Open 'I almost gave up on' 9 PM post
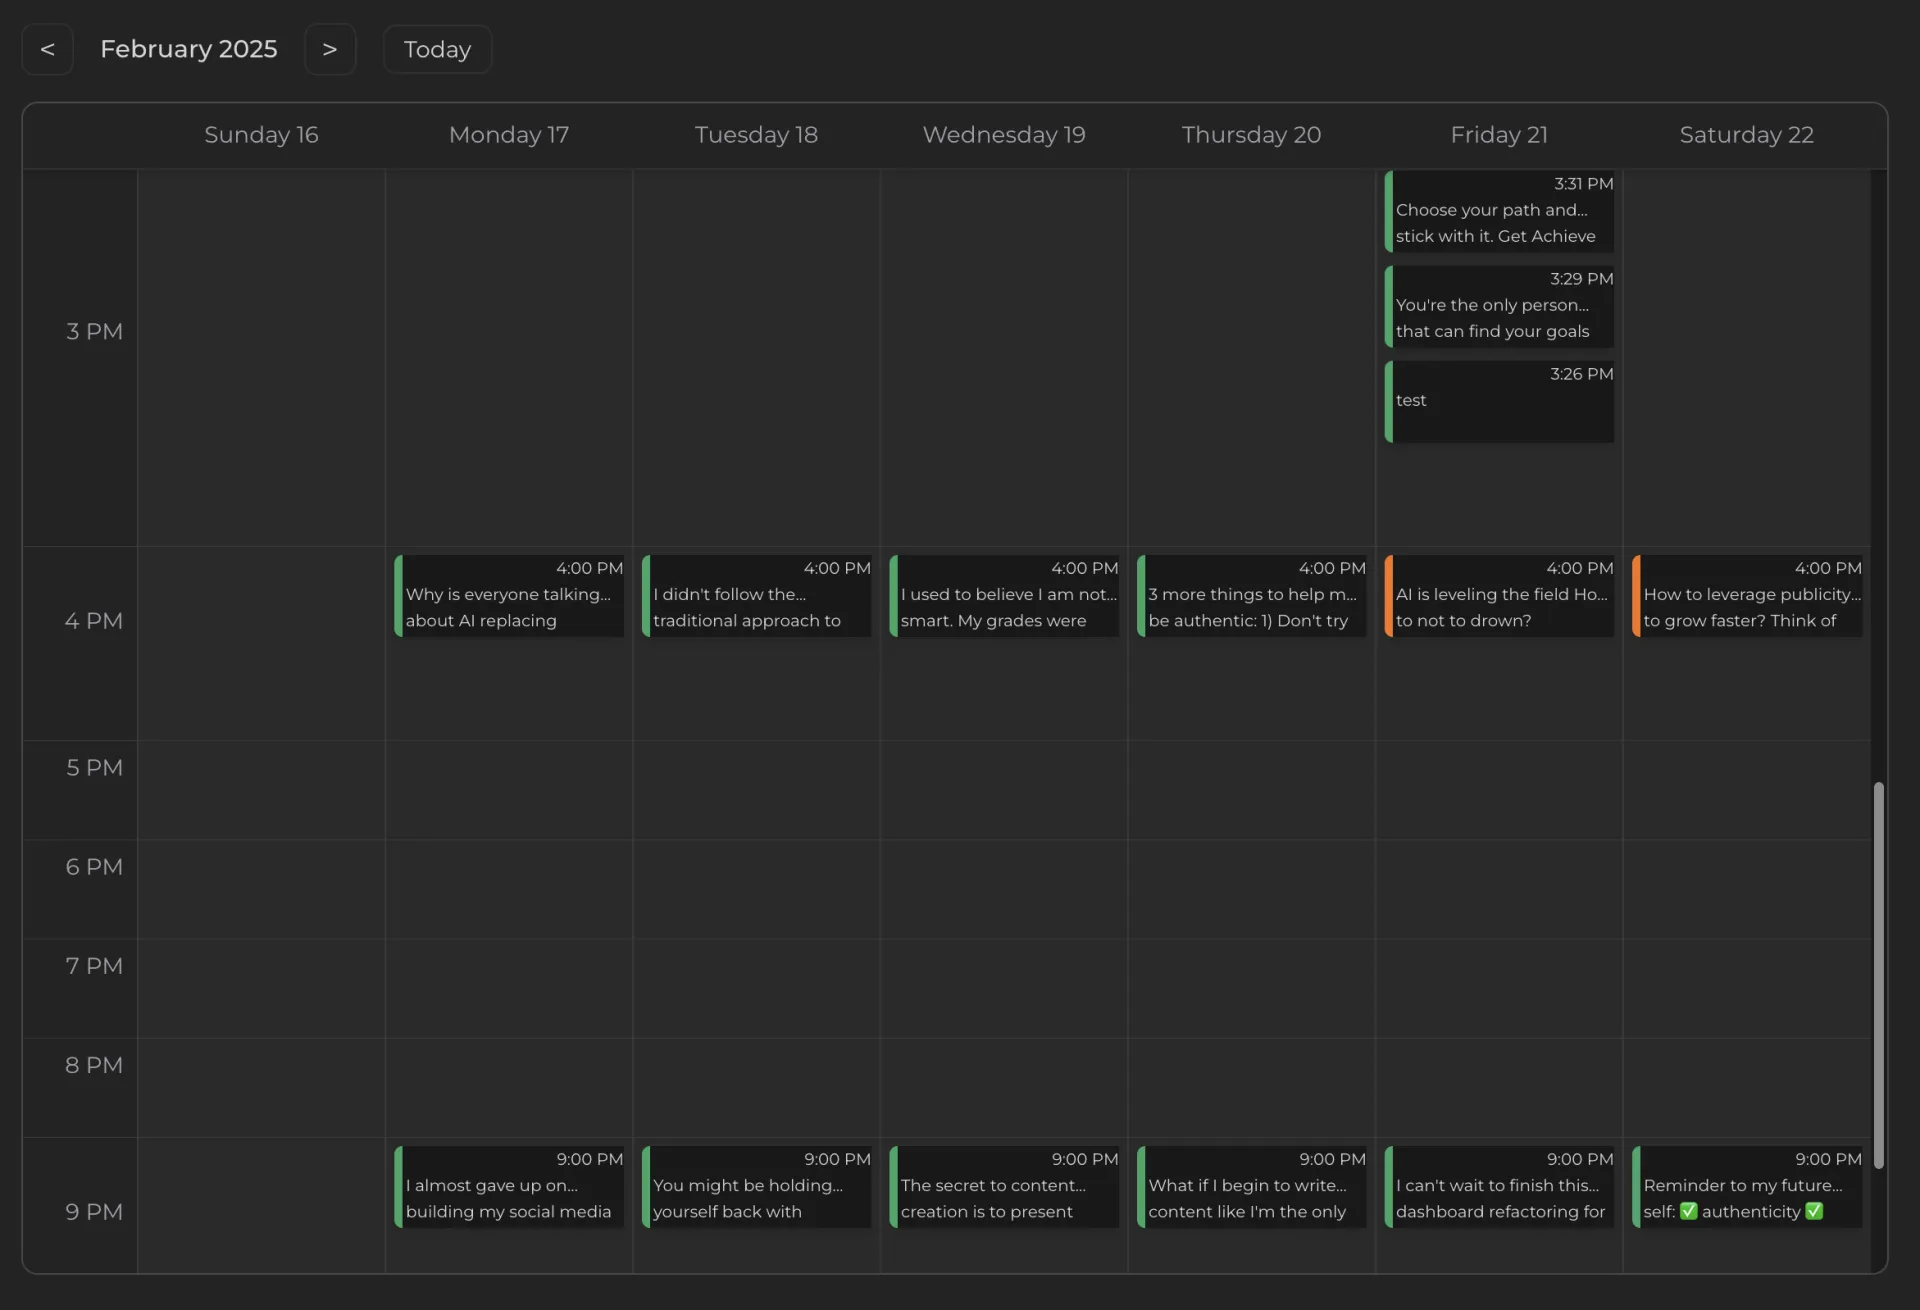 pos(509,1187)
